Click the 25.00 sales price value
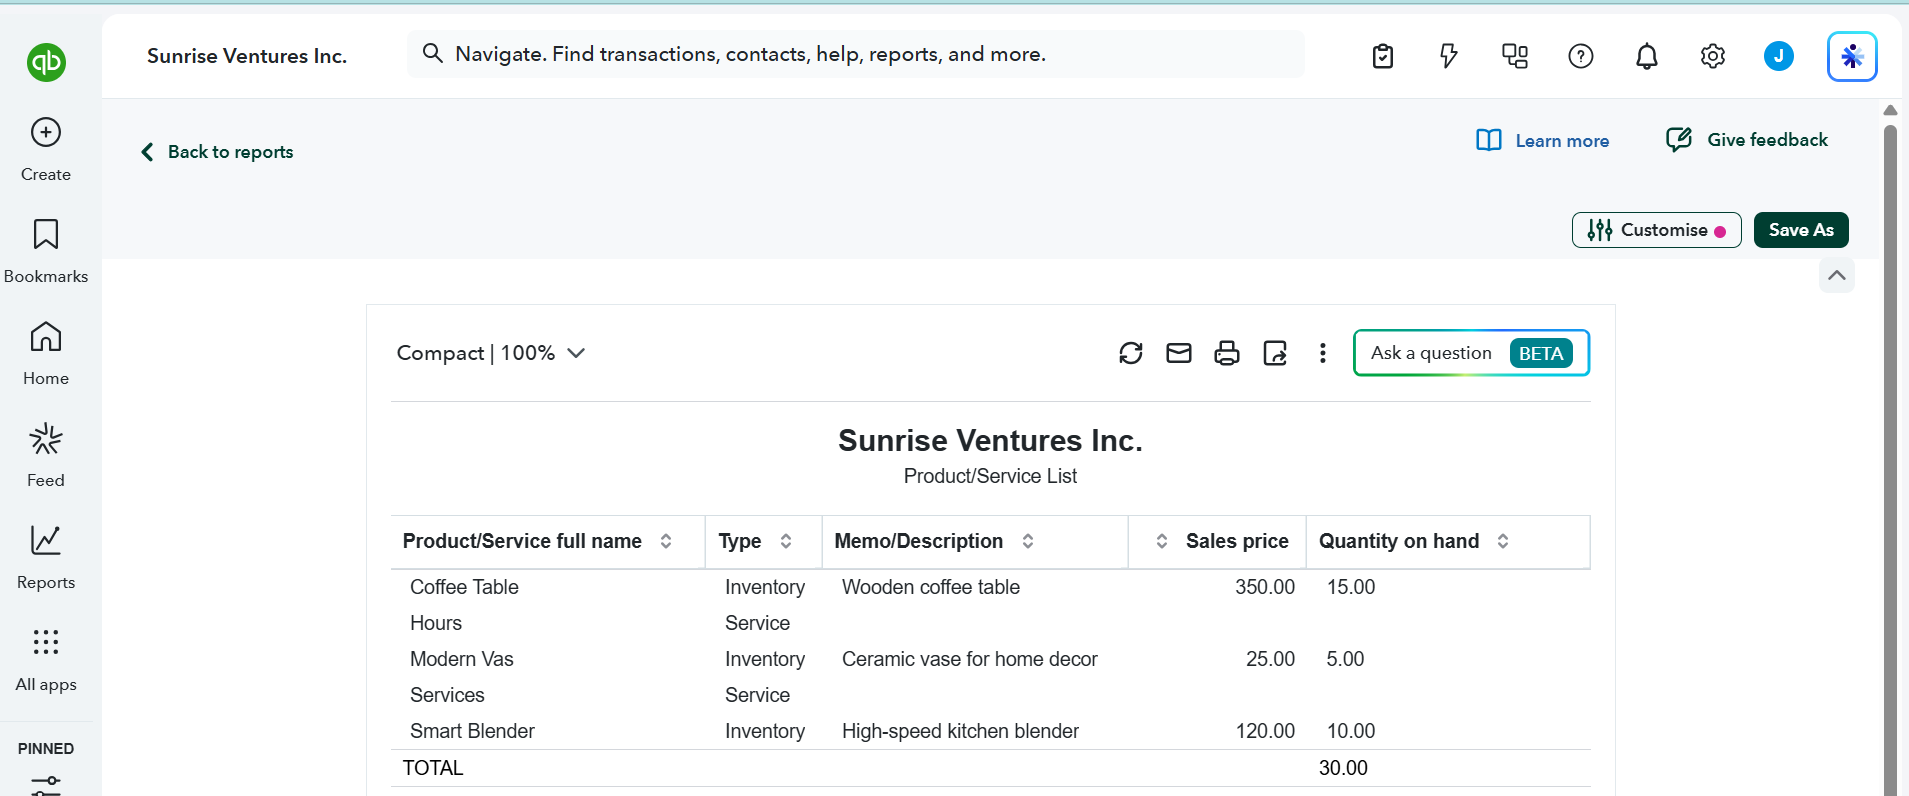 [1270, 659]
